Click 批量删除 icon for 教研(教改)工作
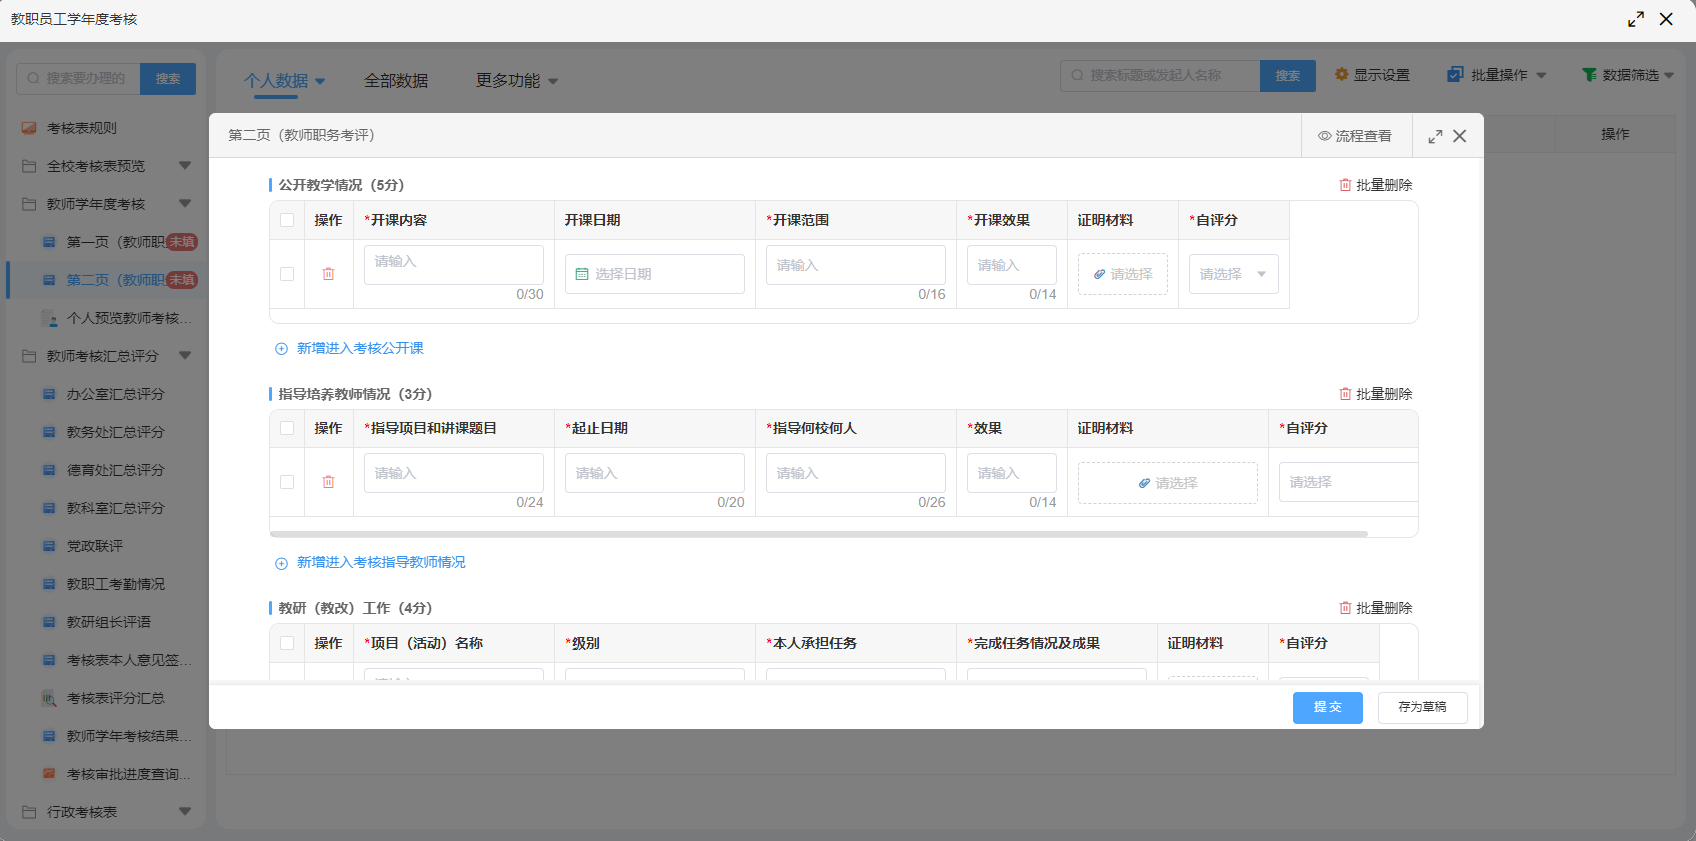Viewport: 1696px width, 841px height. click(x=1345, y=608)
